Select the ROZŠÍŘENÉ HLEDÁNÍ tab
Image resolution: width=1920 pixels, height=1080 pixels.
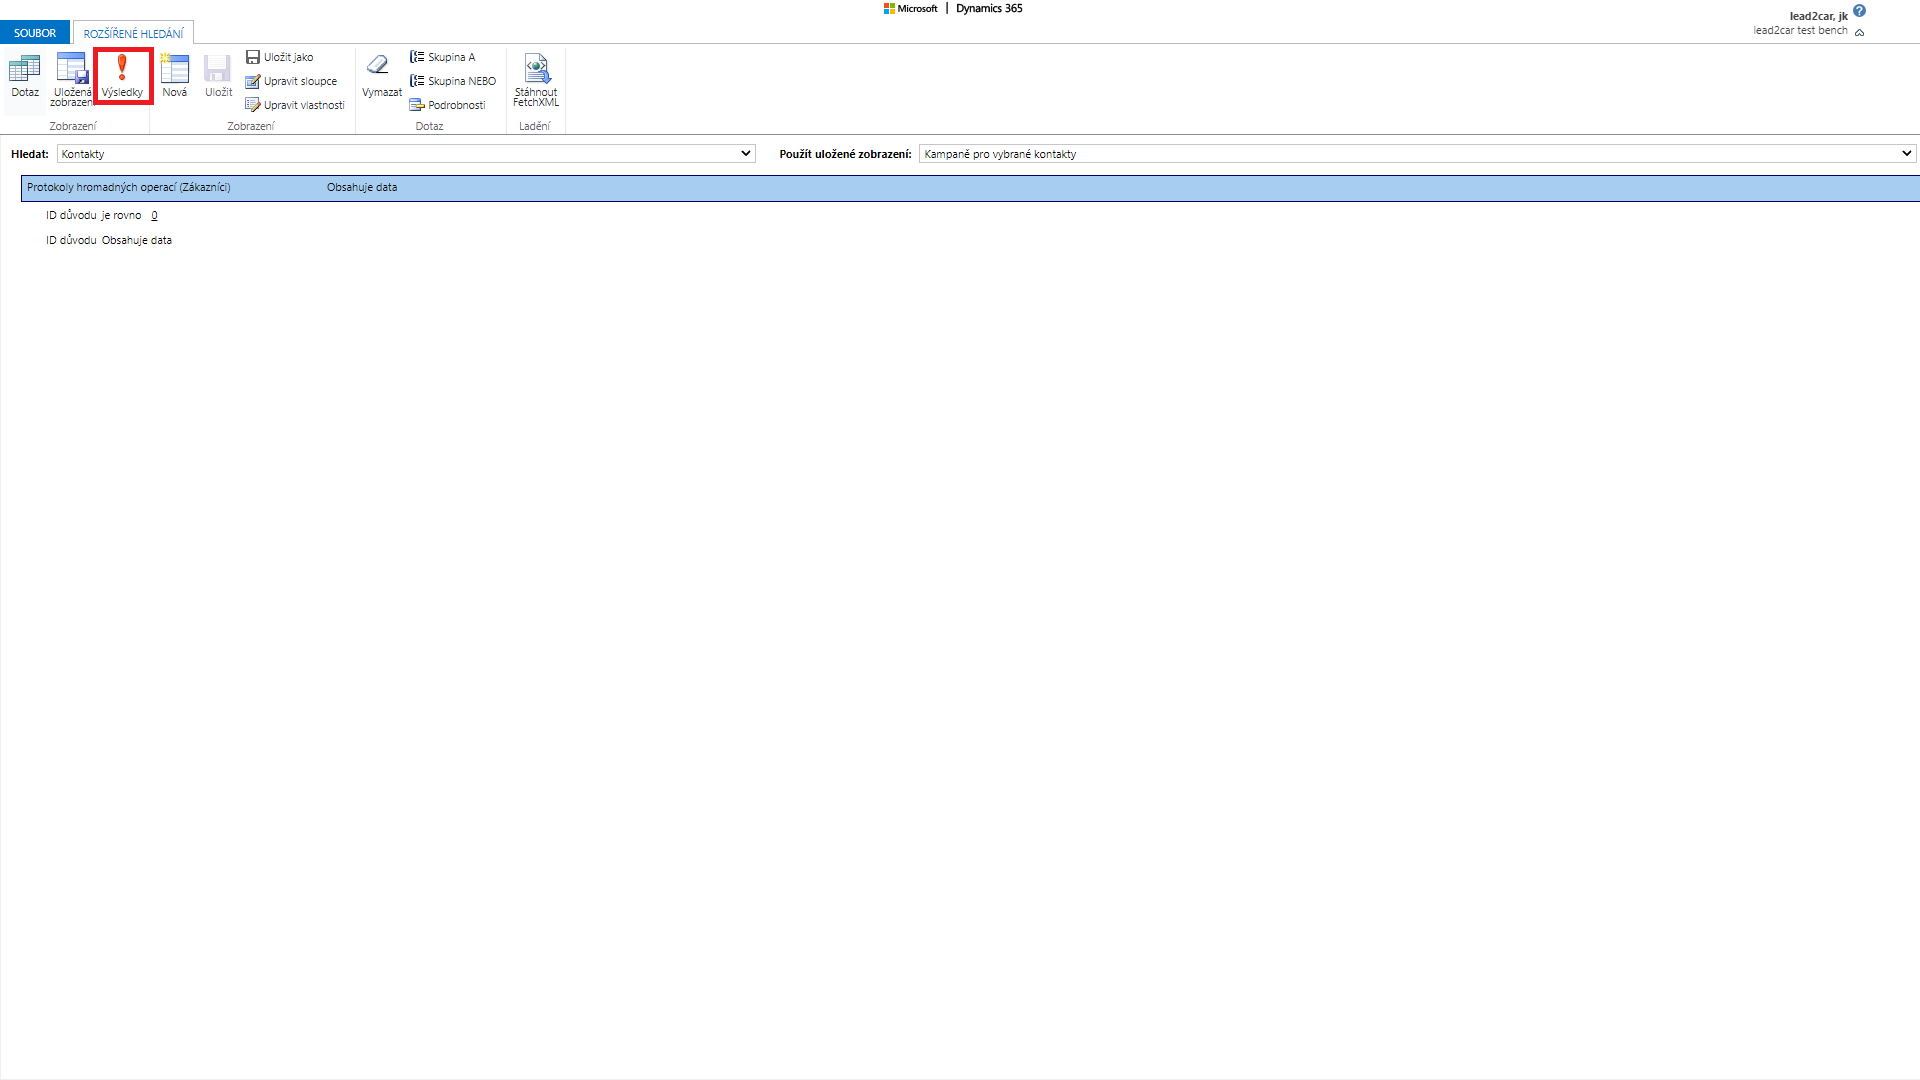click(x=133, y=34)
